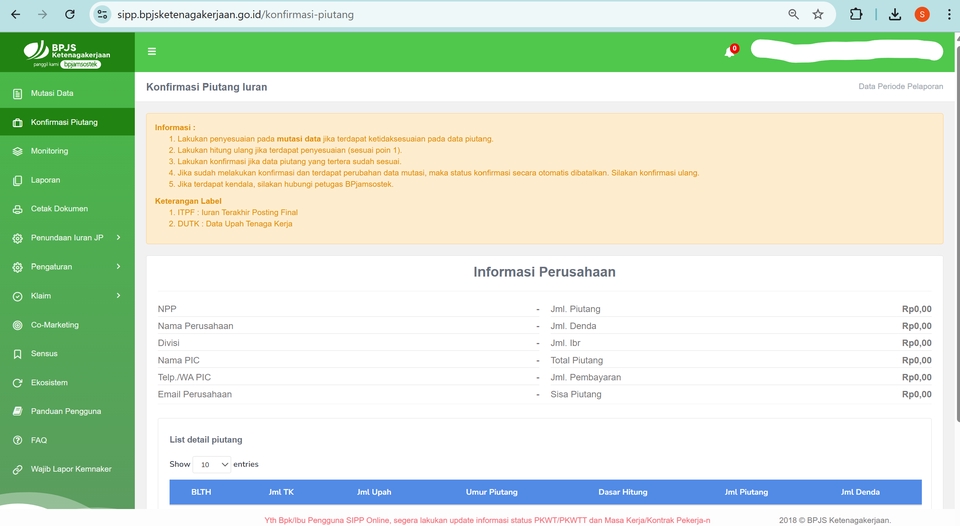960x526 pixels.
Task: Sort by Dasar Hitung column header
Action: click(623, 492)
